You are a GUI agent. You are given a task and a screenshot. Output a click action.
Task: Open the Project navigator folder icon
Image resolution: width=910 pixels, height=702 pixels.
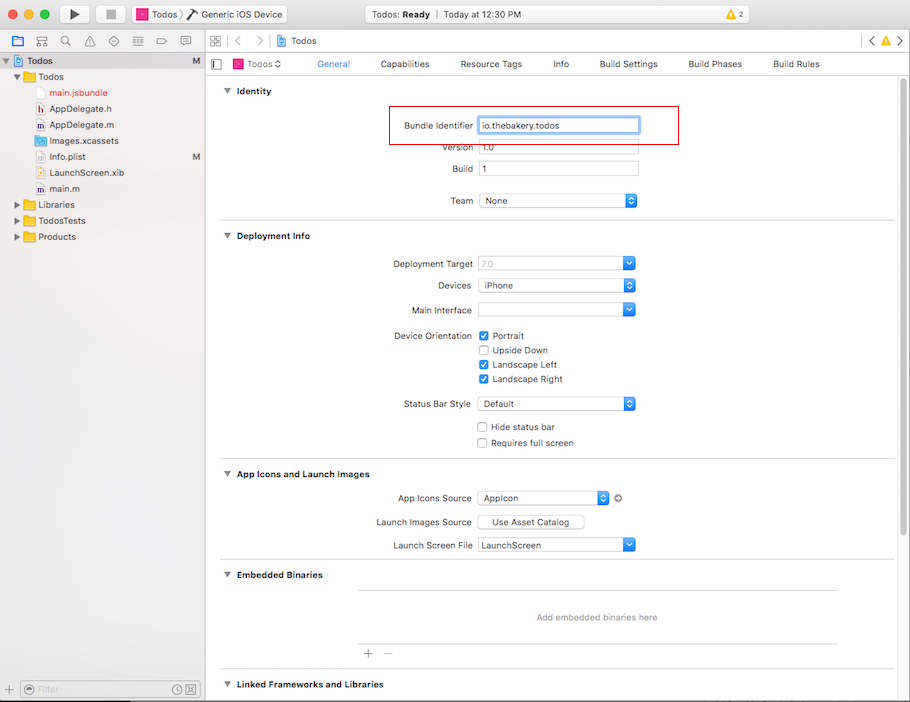click(18, 41)
